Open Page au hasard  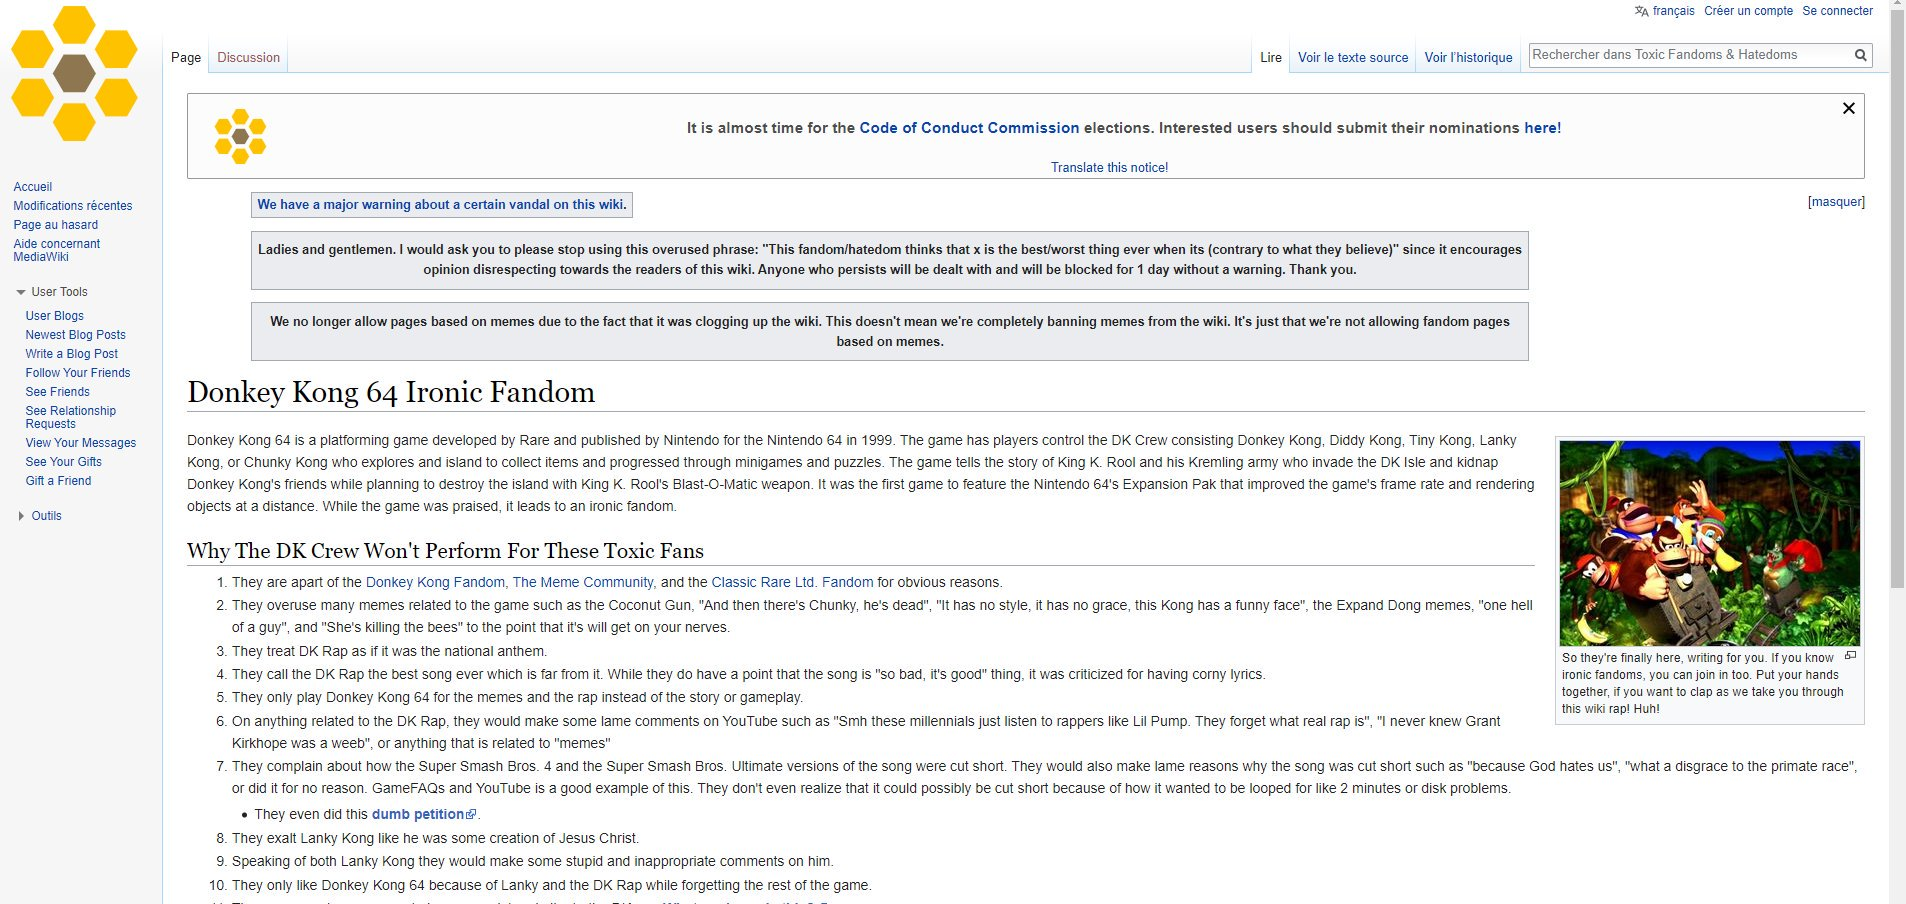56,225
